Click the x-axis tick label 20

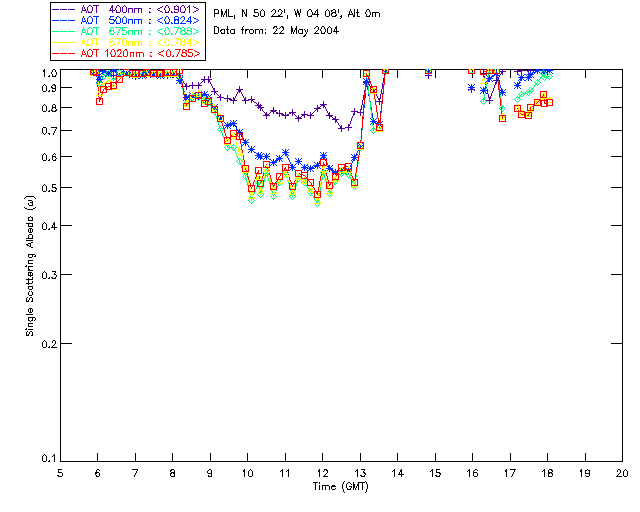622,473
